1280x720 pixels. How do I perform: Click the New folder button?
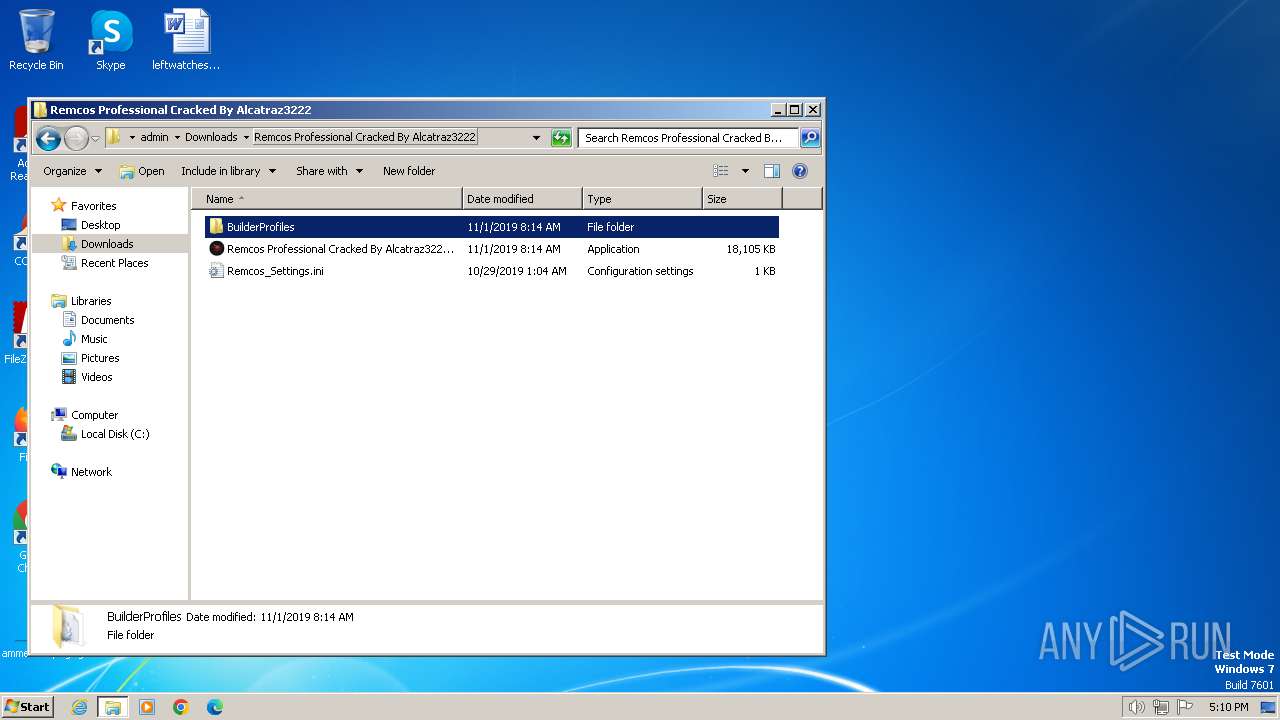409,171
